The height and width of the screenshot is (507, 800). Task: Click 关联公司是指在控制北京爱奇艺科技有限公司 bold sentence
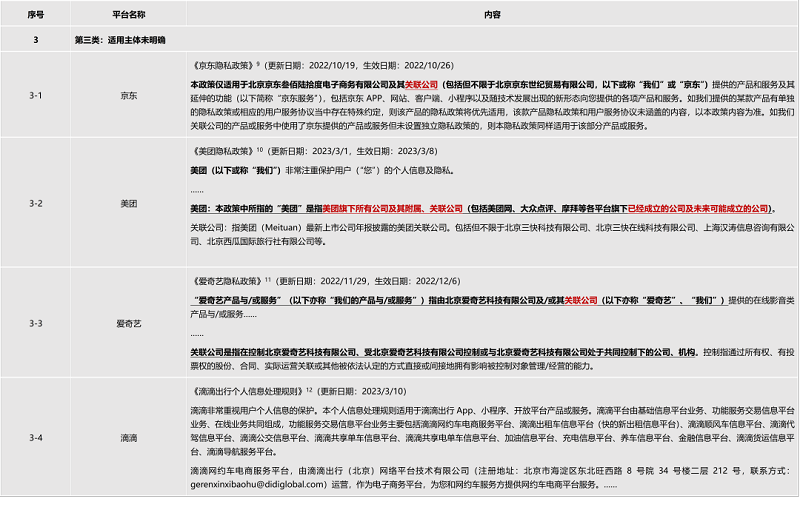(443, 352)
